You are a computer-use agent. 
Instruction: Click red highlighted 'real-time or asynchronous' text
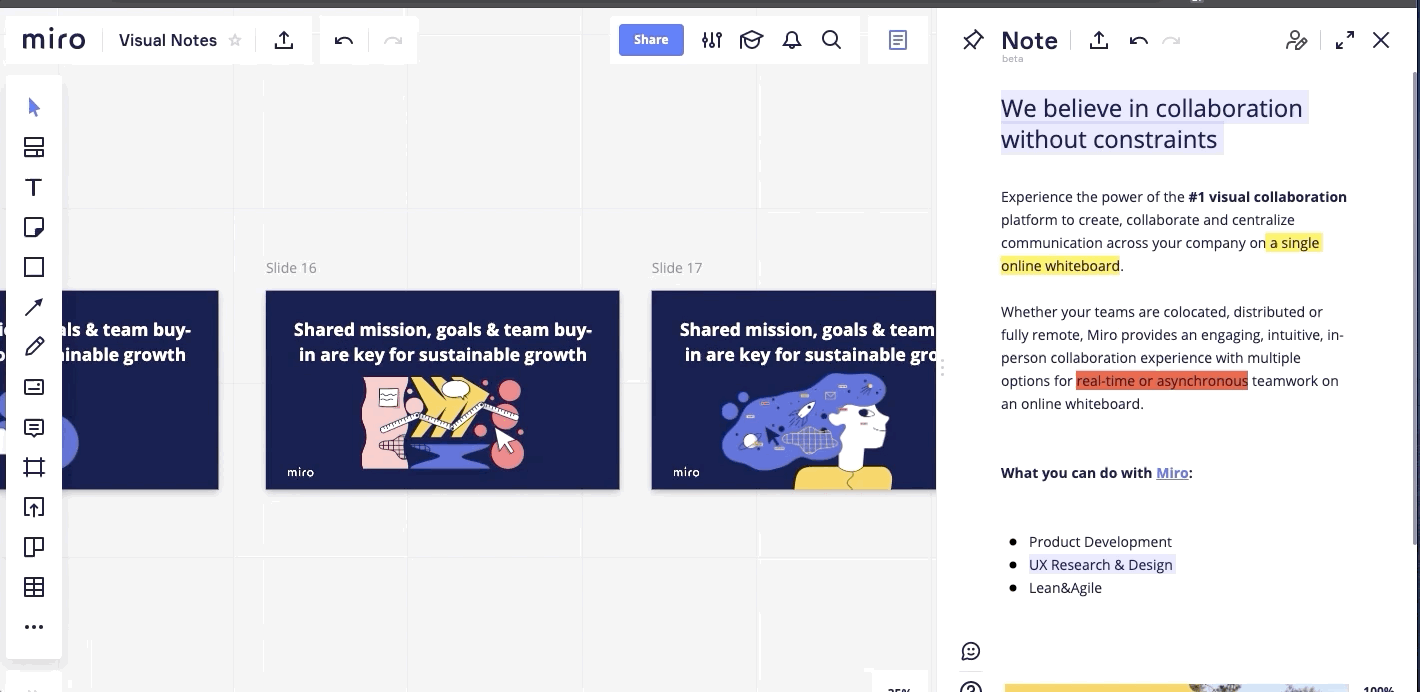coord(1162,381)
